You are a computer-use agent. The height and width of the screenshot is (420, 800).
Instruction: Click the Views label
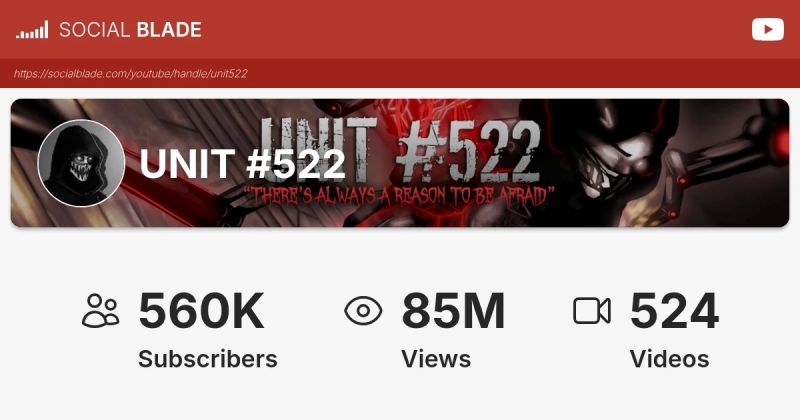436,359
